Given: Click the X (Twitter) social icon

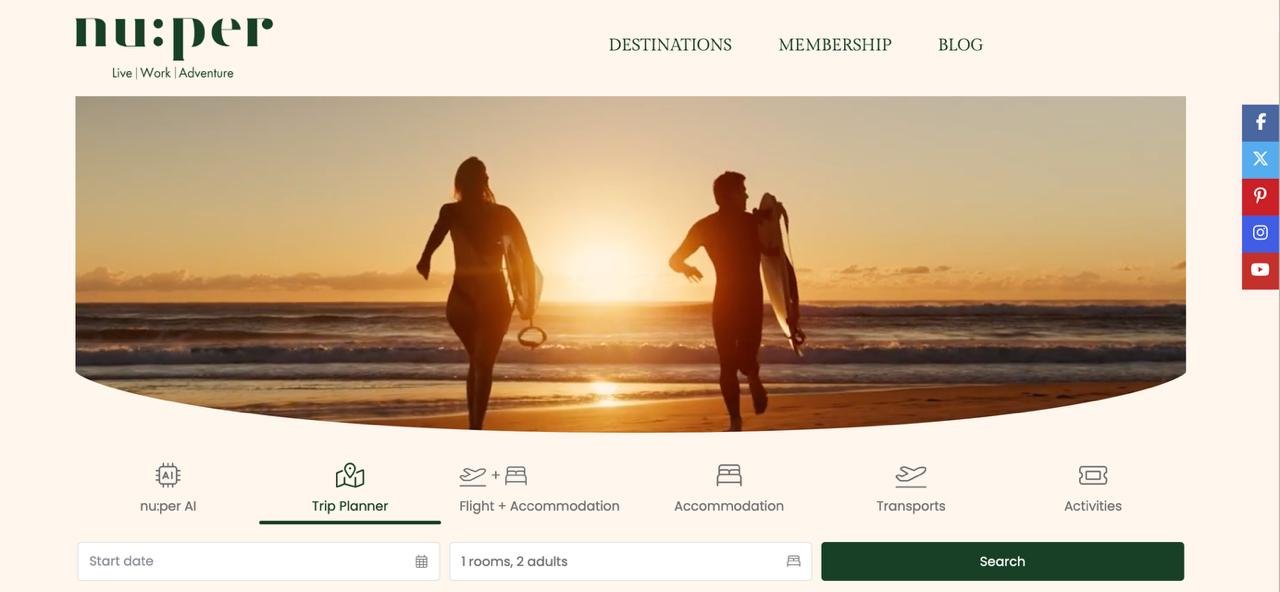Looking at the screenshot, I should pos(1260,159).
